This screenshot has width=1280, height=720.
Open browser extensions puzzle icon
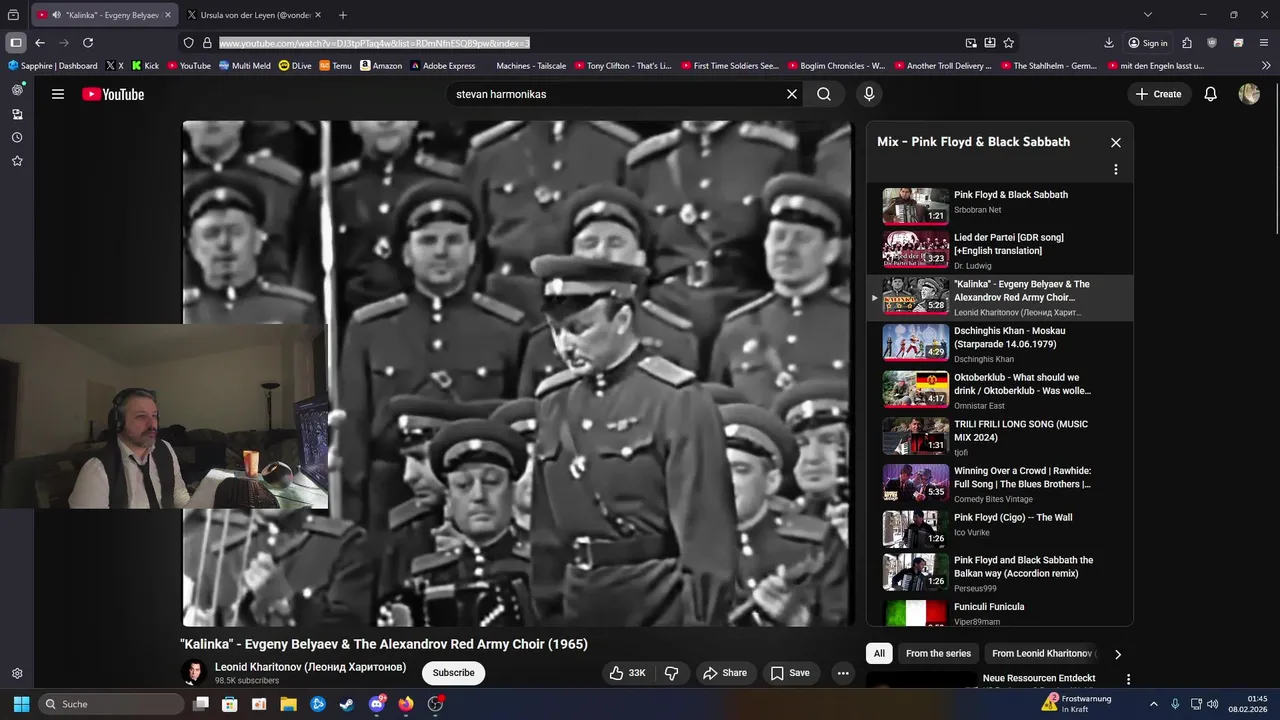[x=1187, y=43]
